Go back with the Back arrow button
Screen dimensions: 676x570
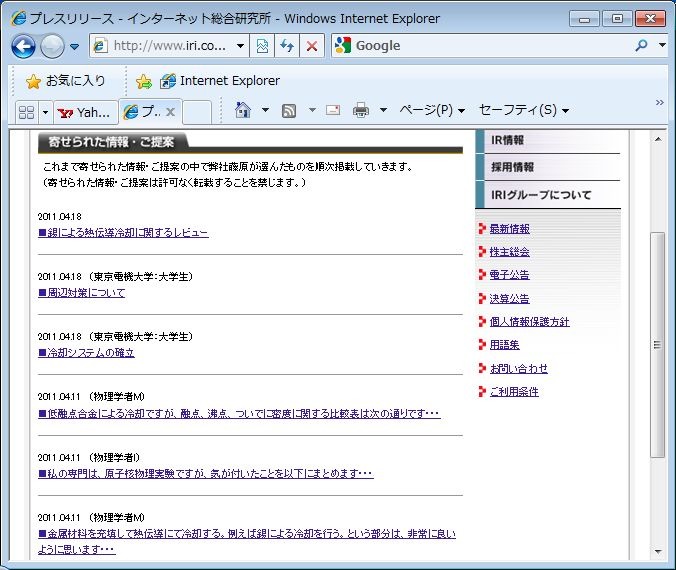tap(23, 46)
